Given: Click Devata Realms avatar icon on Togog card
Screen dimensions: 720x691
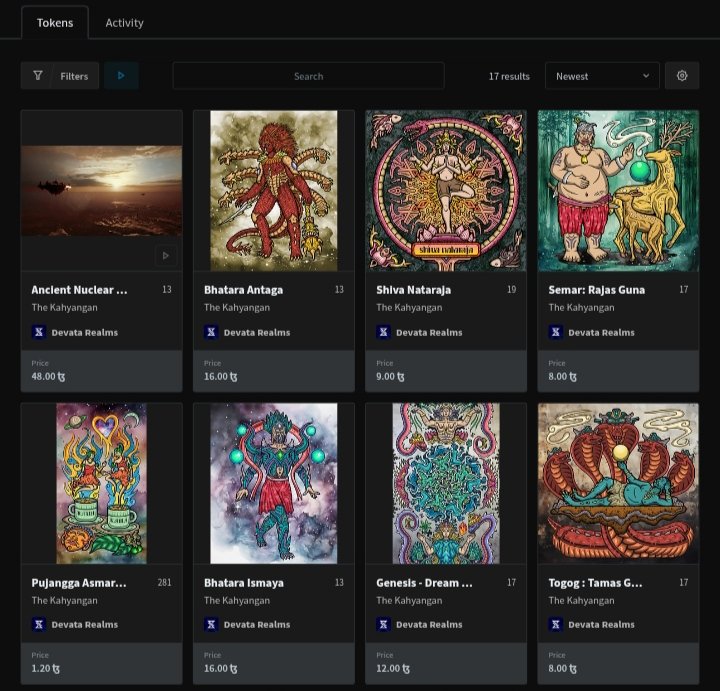Looking at the screenshot, I should [556, 624].
